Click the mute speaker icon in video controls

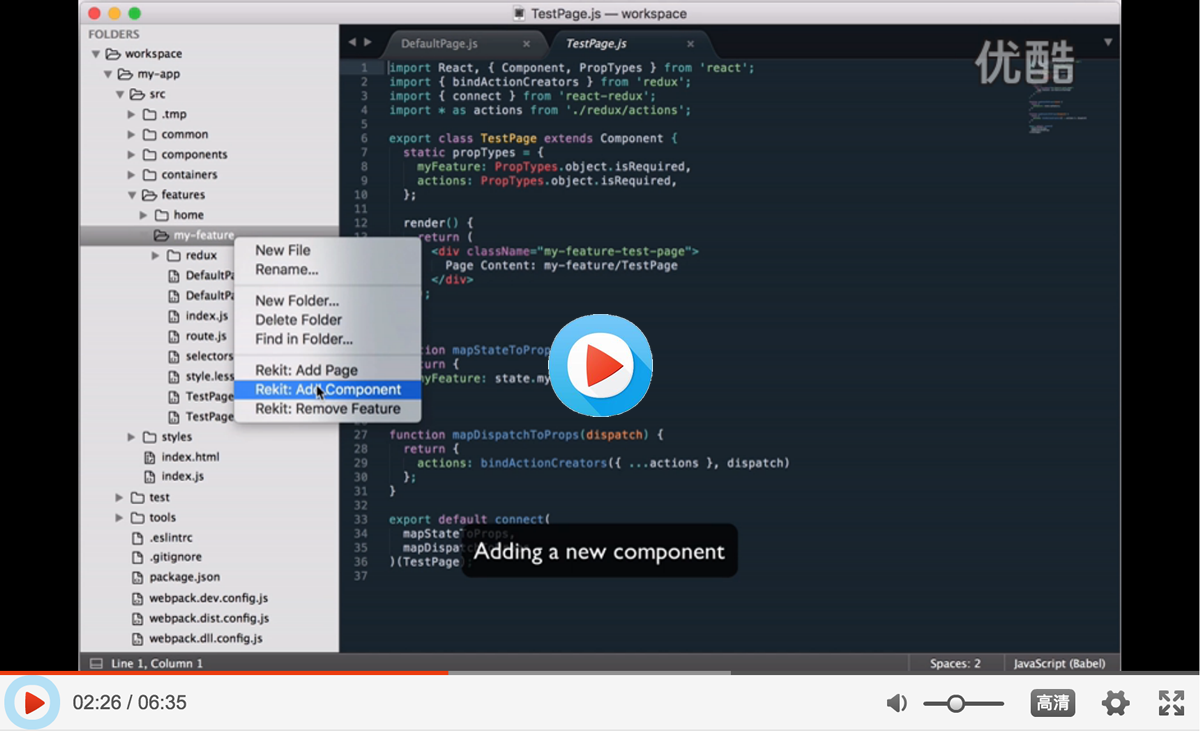pyautogui.click(x=897, y=703)
